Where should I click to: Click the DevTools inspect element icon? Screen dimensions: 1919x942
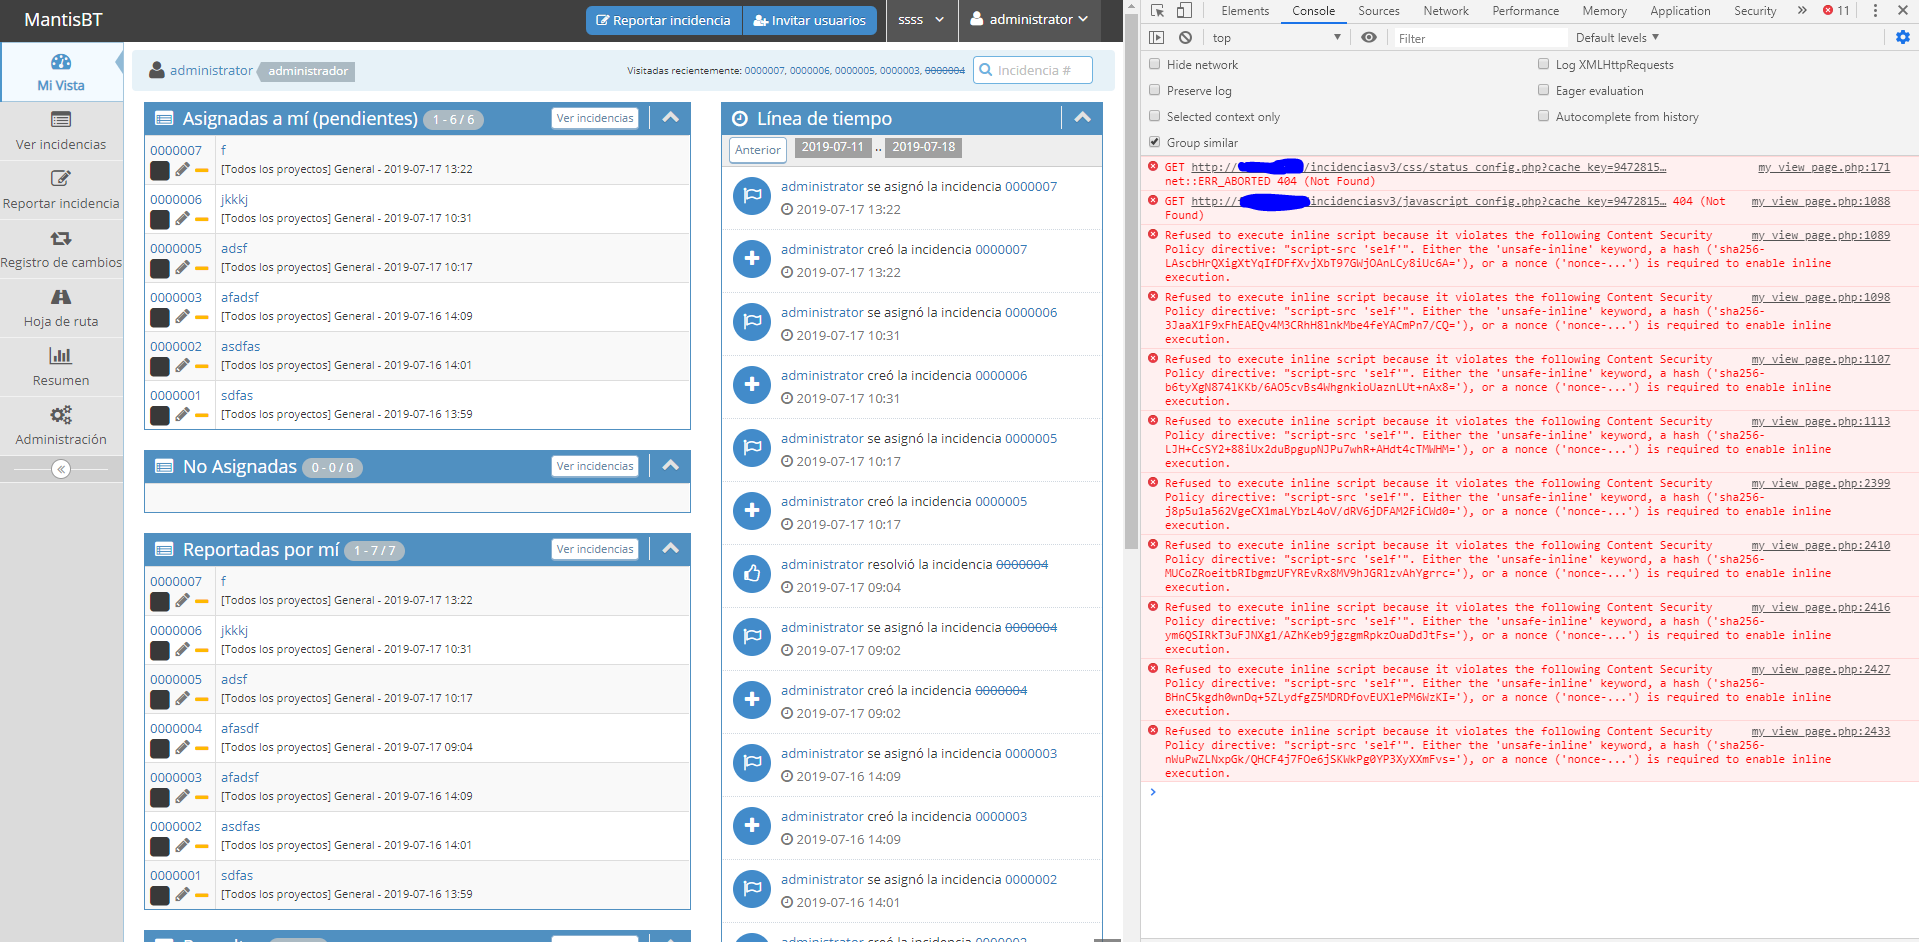click(x=1157, y=11)
